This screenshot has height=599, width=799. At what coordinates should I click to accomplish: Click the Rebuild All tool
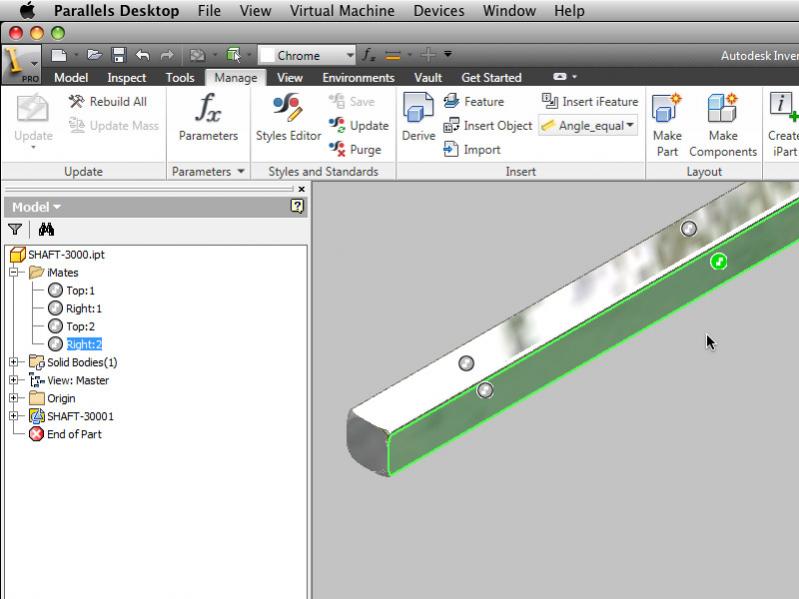(x=108, y=101)
